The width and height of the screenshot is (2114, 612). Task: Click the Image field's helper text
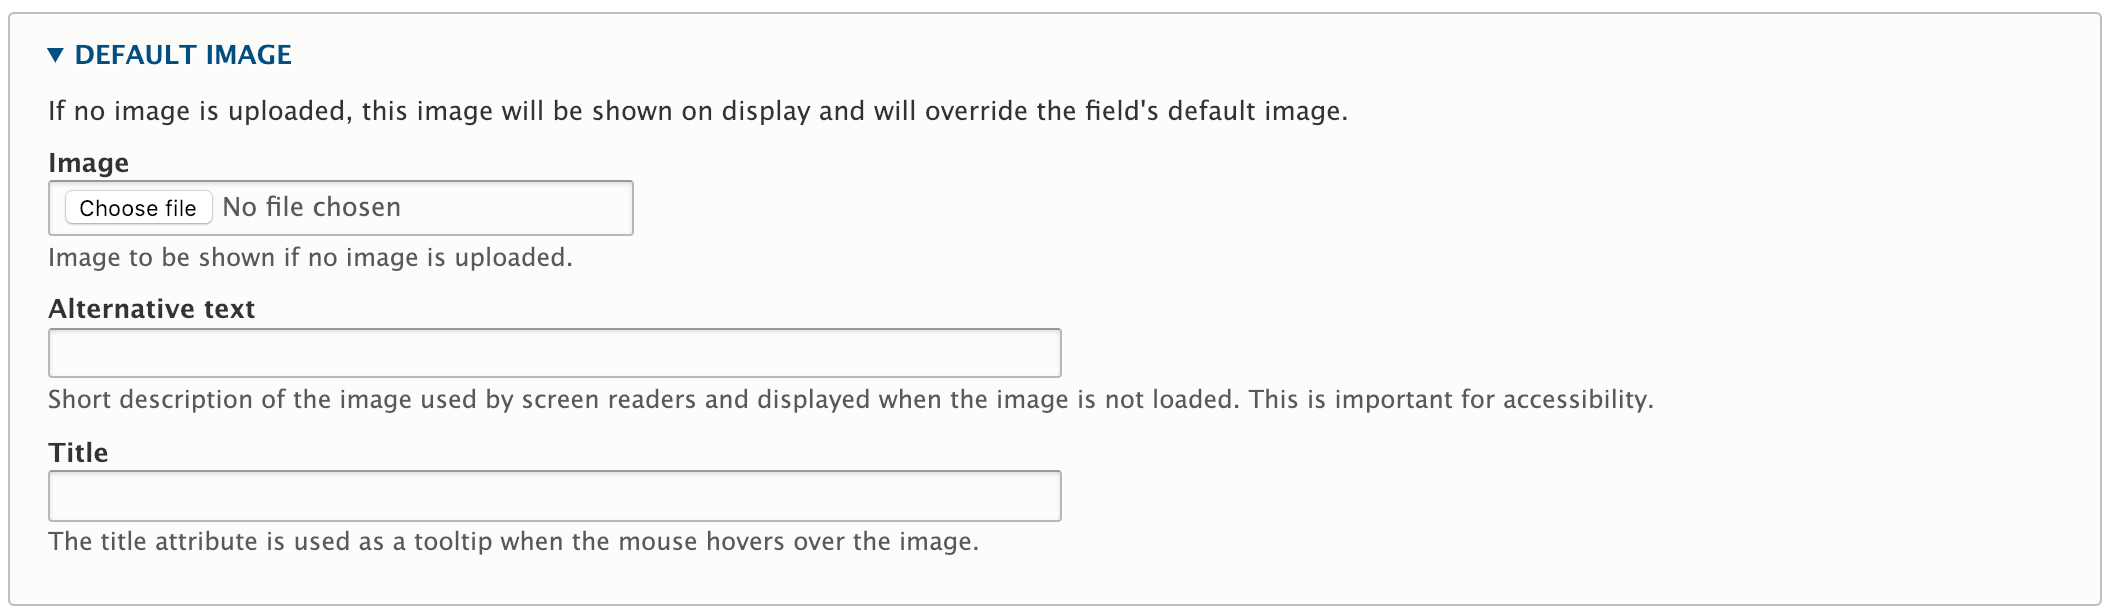tap(310, 257)
